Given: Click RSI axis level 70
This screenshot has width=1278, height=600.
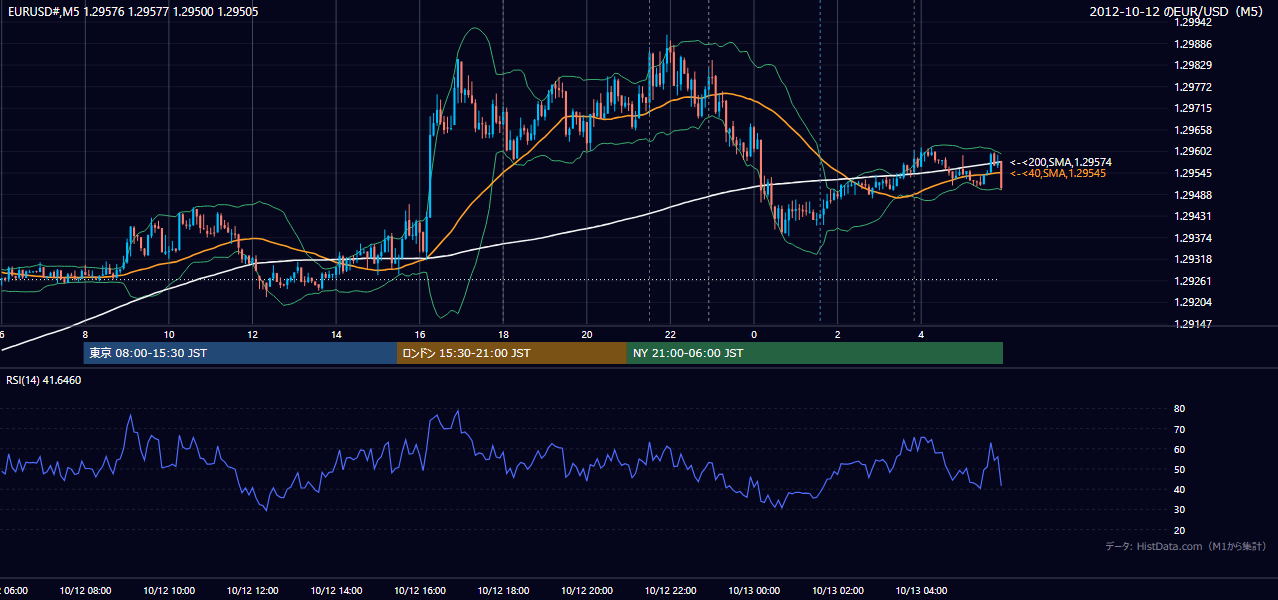Looking at the screenshot, I should click(x=1179, y=429).
